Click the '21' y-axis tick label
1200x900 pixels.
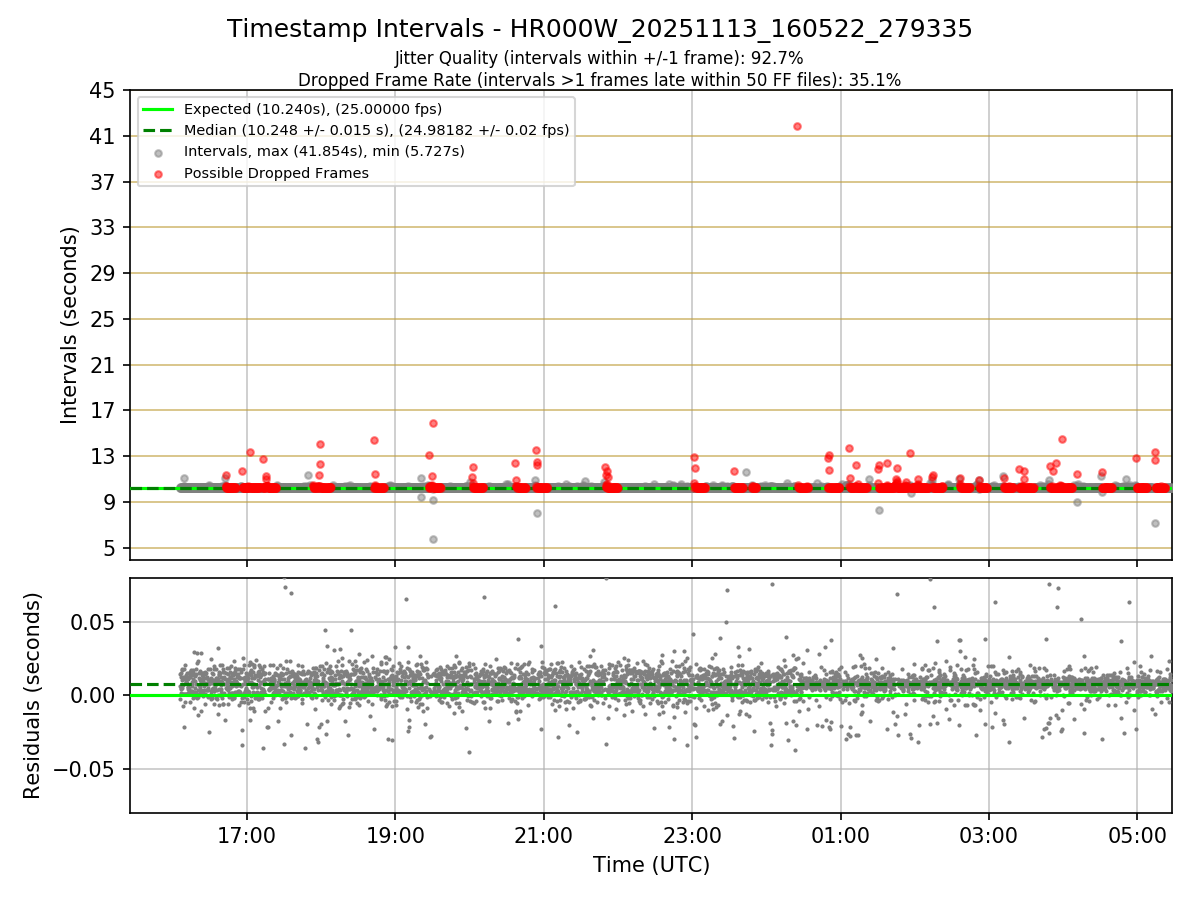click(103, 365)
